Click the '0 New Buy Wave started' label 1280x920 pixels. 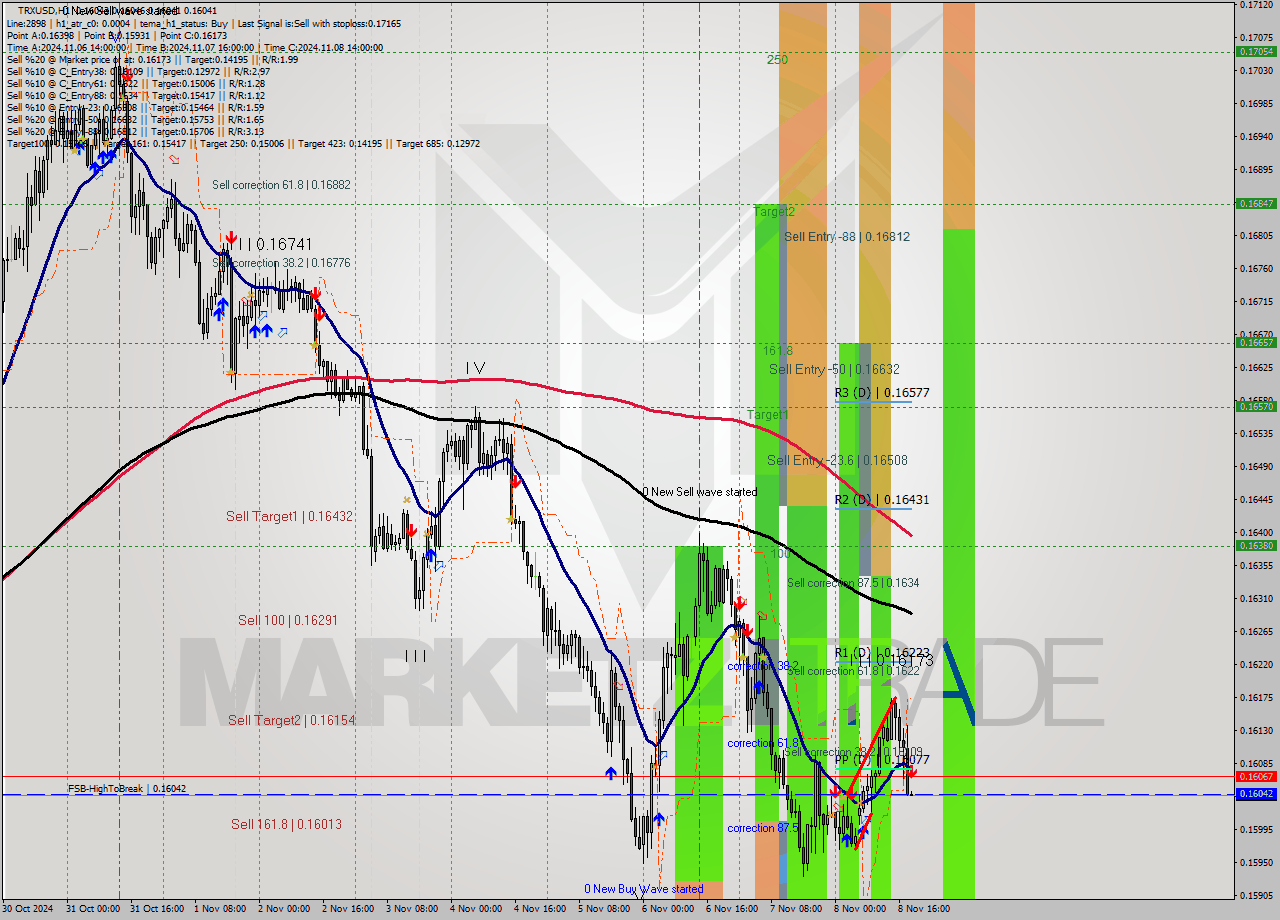click(x=644, y=888)
